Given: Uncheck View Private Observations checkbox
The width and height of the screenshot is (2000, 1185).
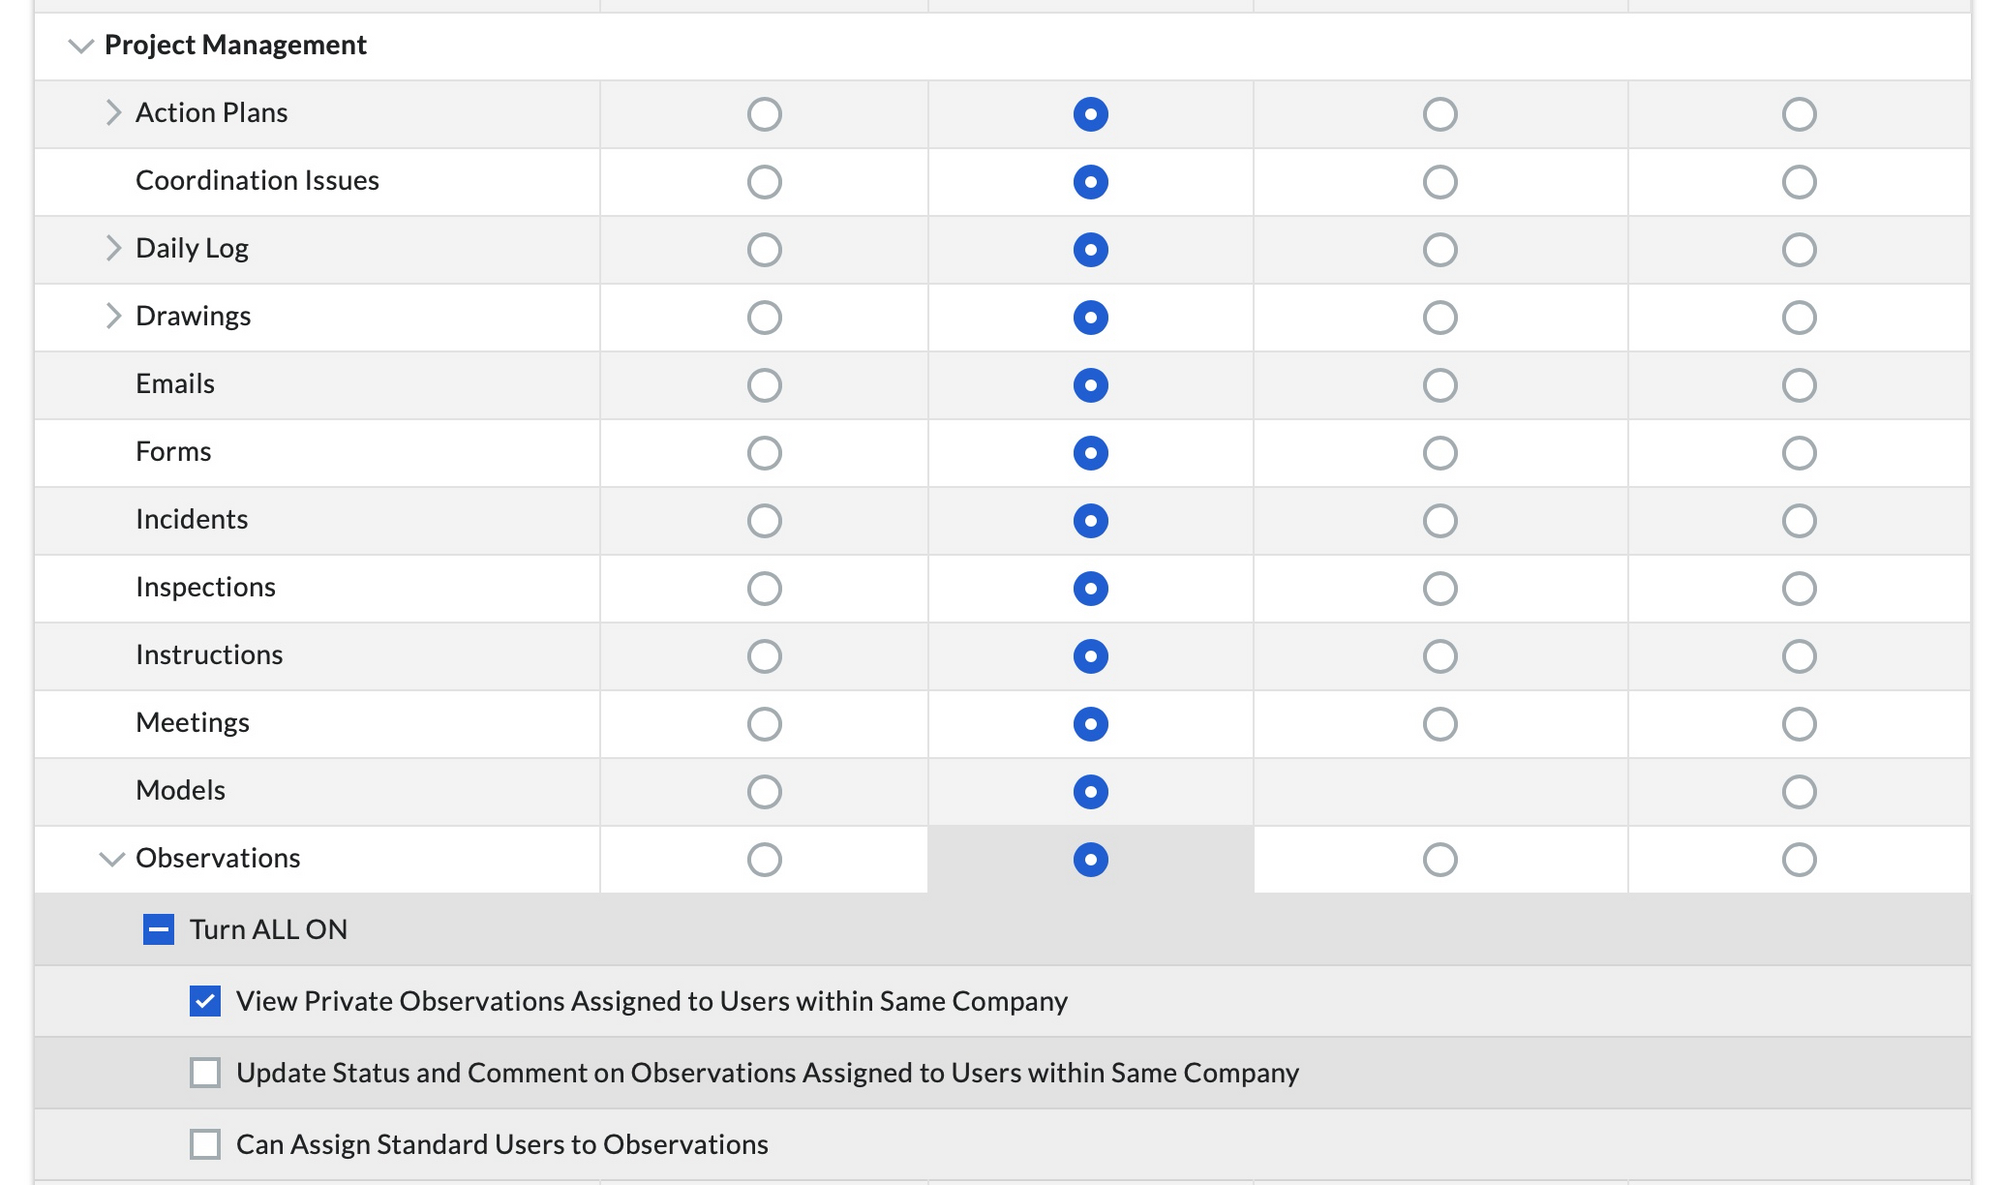Looking at the screenshot, I should click(x=205, y=1001).
